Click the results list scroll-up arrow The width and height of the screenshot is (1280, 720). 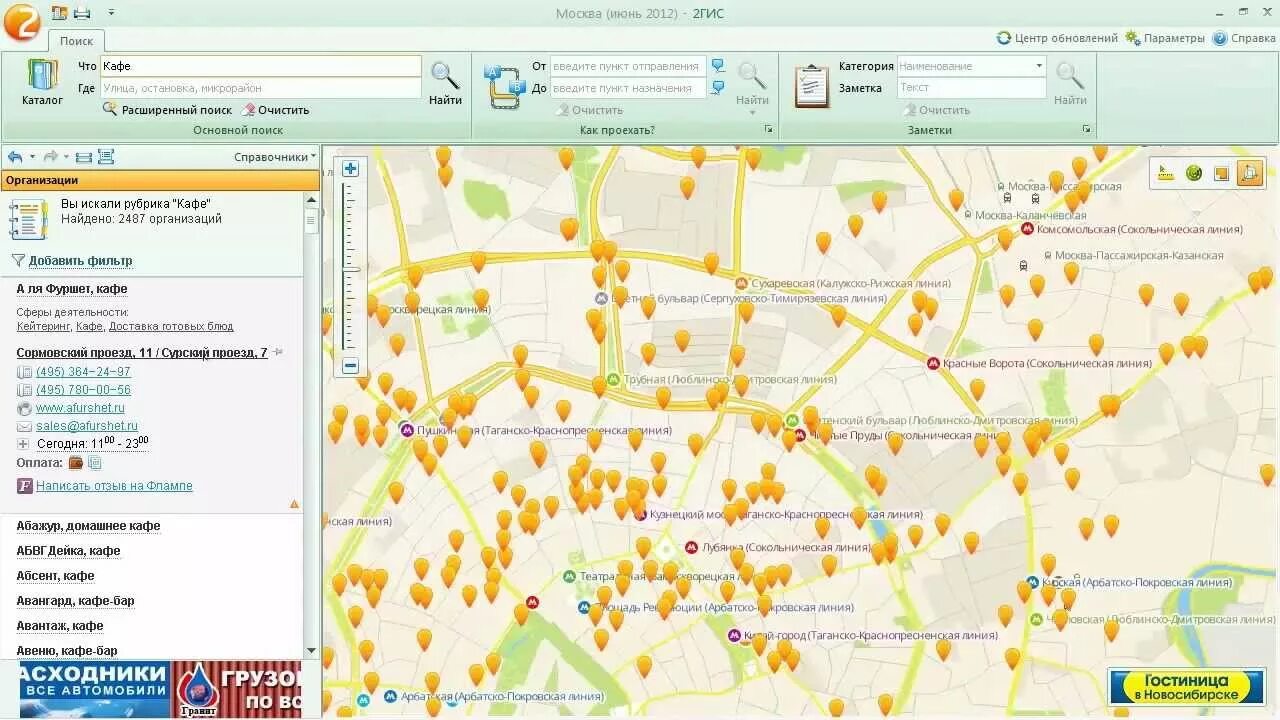point(311,200)
